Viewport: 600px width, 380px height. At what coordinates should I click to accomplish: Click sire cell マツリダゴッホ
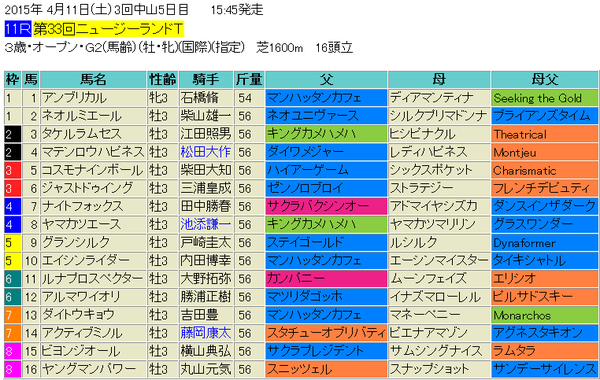tap(326, 297)
